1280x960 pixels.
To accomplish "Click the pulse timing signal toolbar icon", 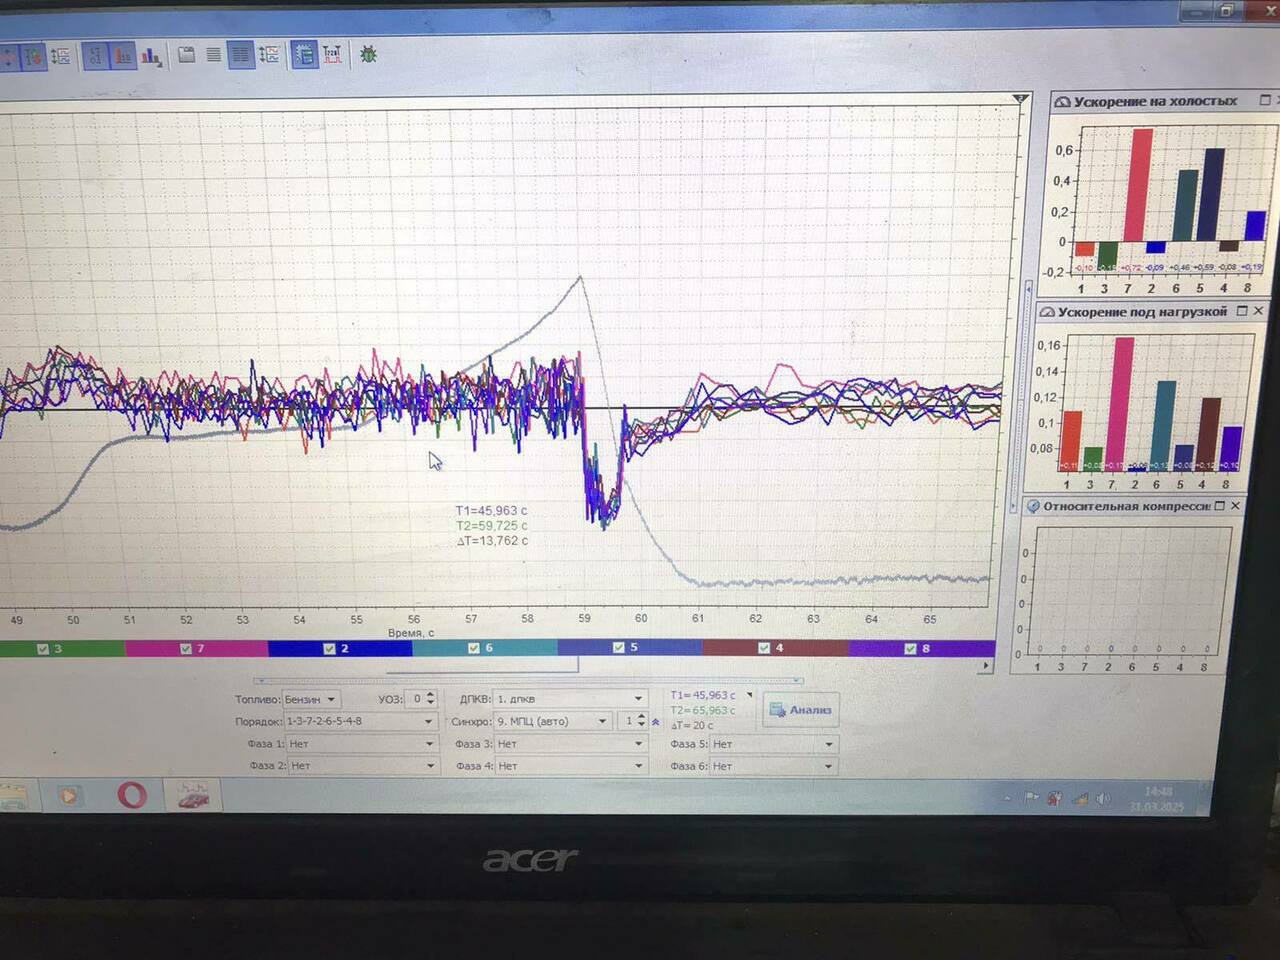I will pos(331,55).
